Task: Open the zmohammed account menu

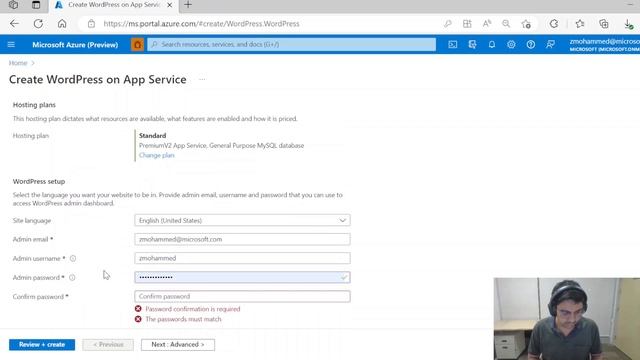Action: coord(604,44)
